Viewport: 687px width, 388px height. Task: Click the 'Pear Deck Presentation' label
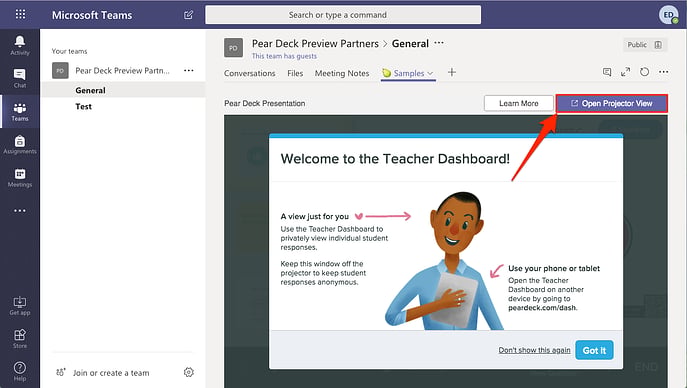[265, 103]
